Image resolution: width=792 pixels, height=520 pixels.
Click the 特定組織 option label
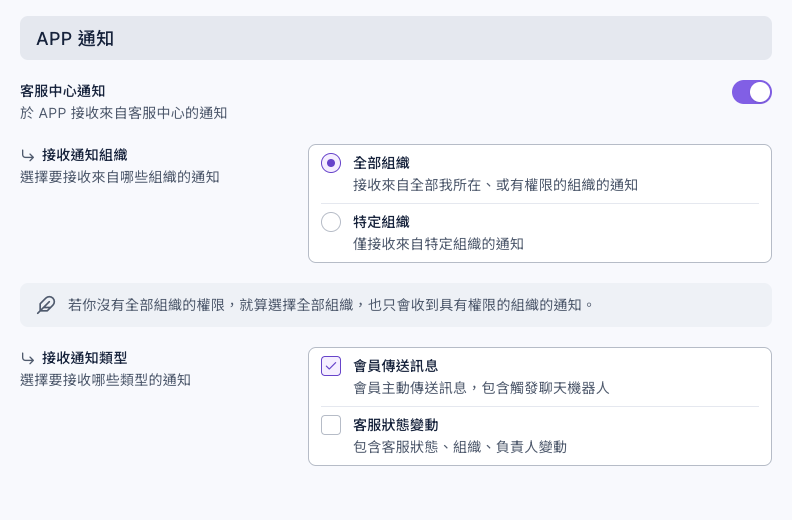tap(381, 222)
